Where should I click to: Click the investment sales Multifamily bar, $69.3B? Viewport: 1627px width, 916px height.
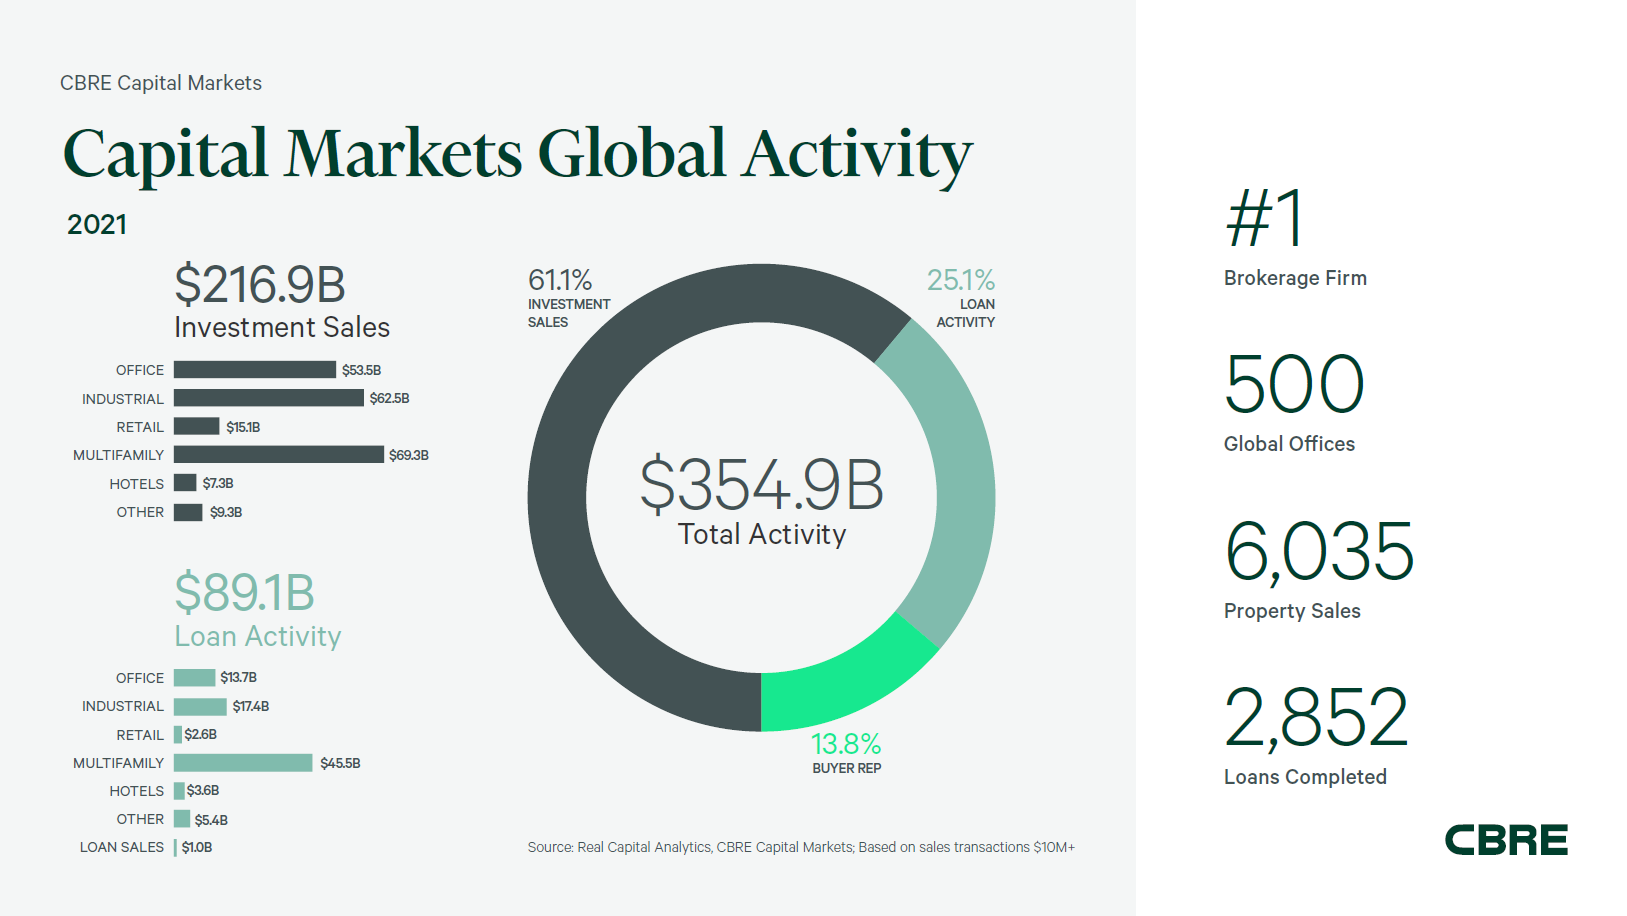pos(279,455)
